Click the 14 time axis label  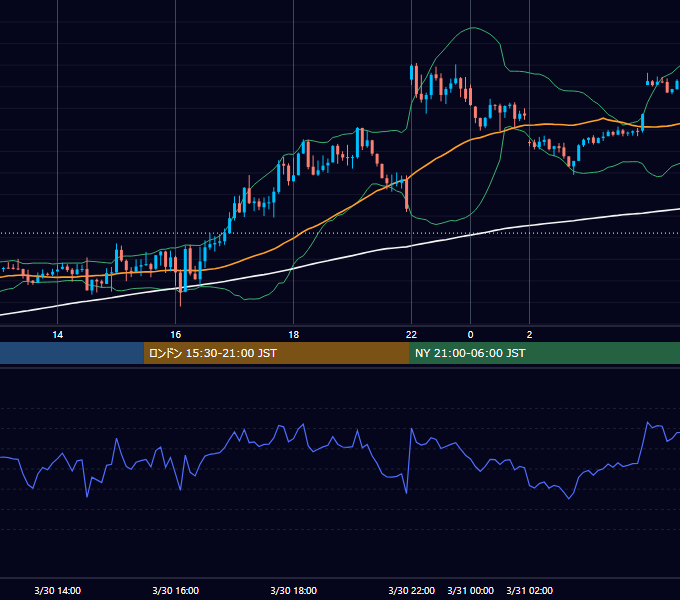pyautogui.click(x=57, y=335)
